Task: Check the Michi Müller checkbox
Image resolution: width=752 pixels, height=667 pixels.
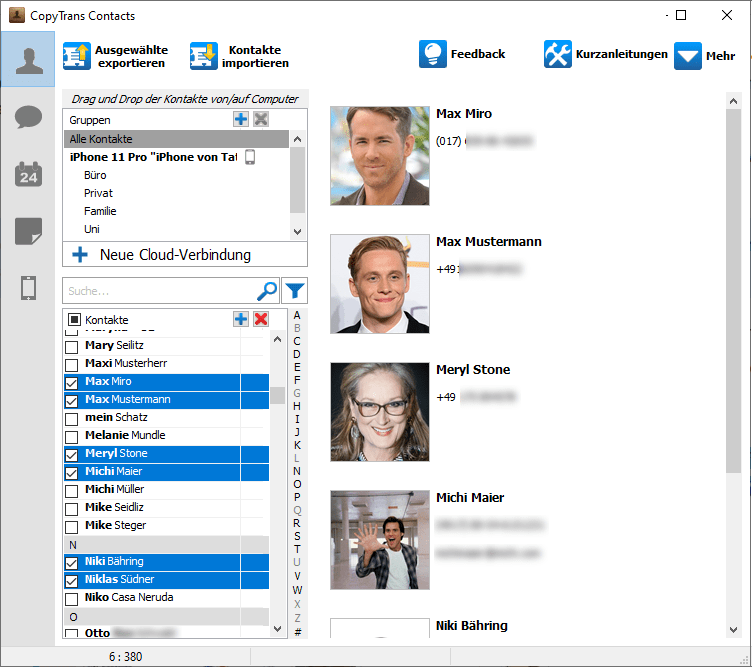Action: [71, 491]
